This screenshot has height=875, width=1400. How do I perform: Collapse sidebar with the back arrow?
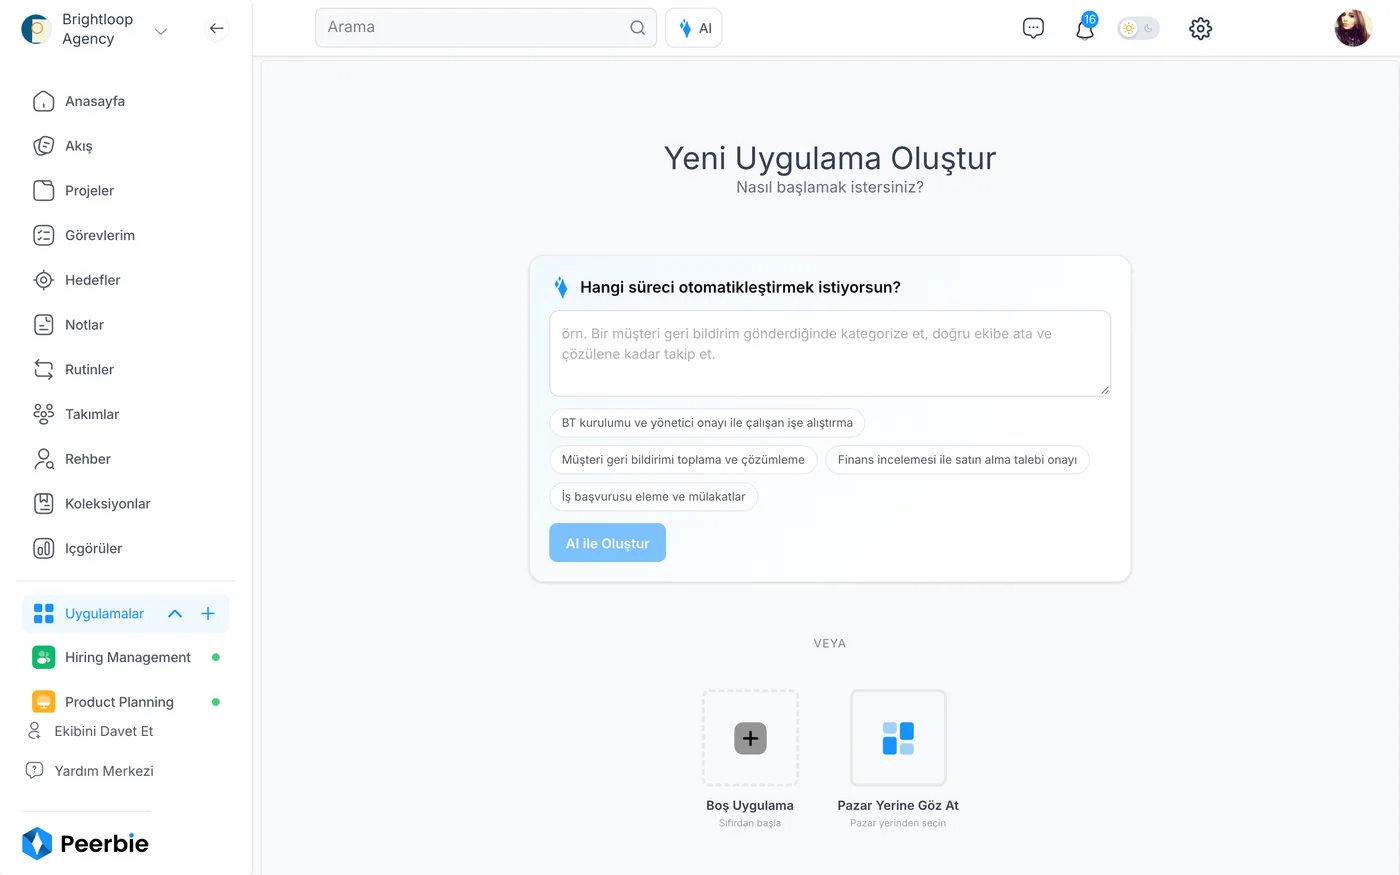216,28
